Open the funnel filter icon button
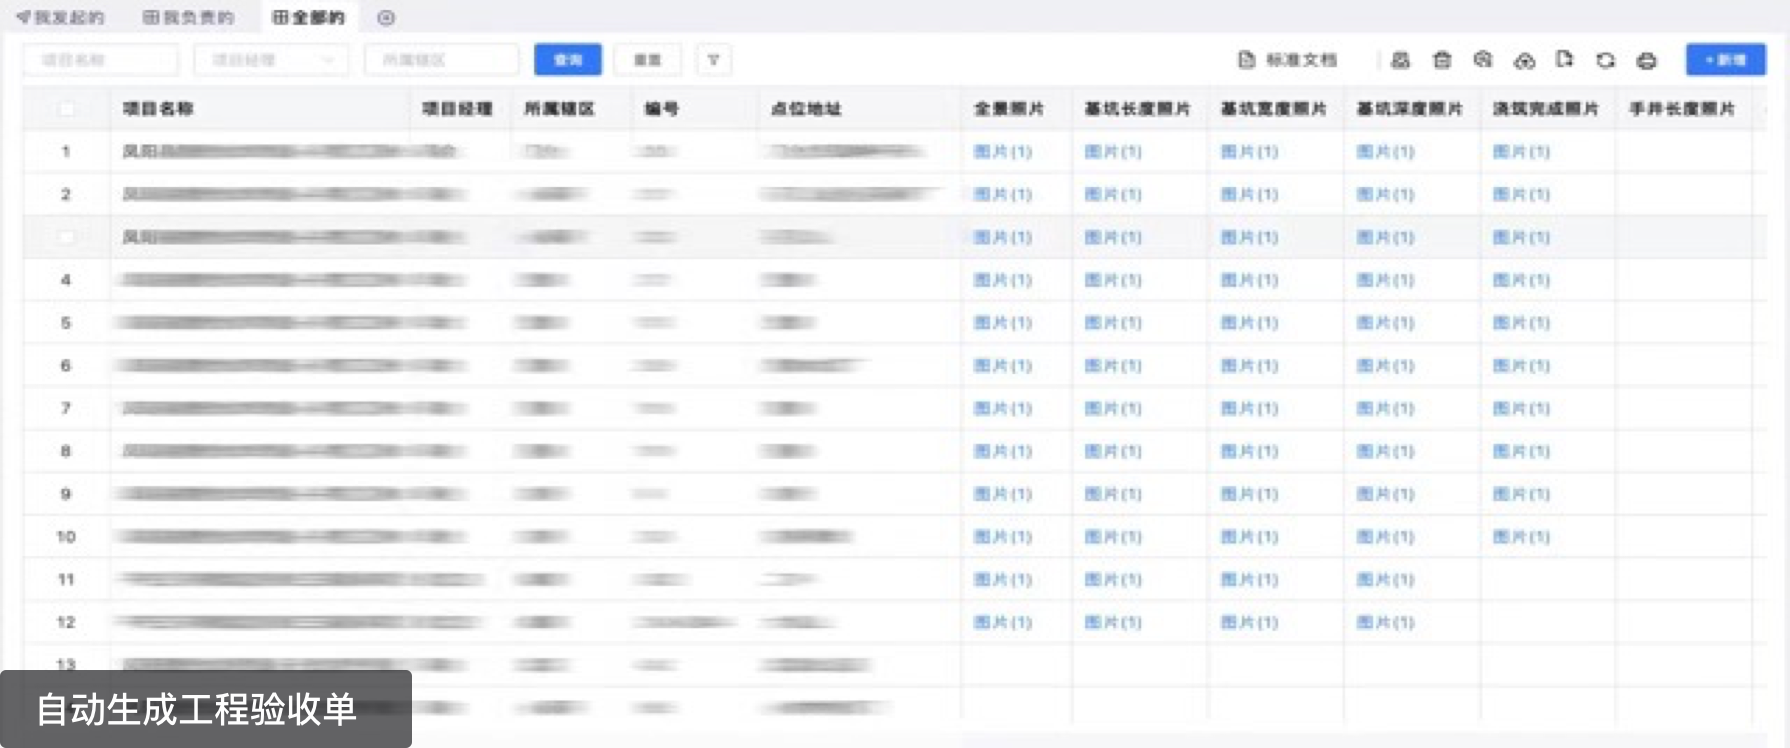 [713, 60]
